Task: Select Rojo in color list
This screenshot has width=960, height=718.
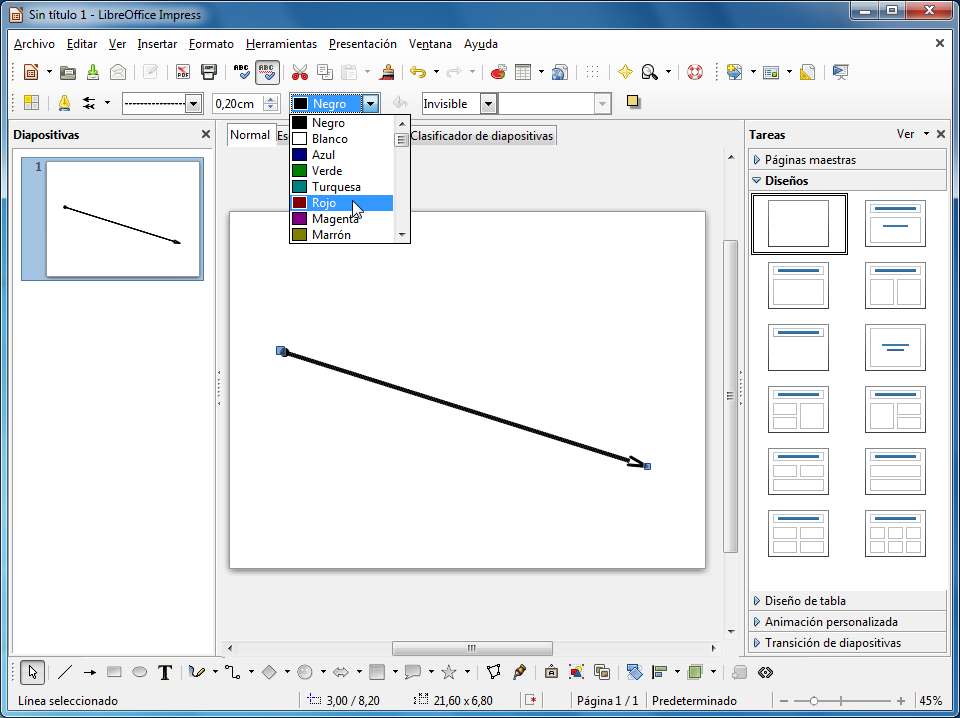Action: tap(342, 203)
